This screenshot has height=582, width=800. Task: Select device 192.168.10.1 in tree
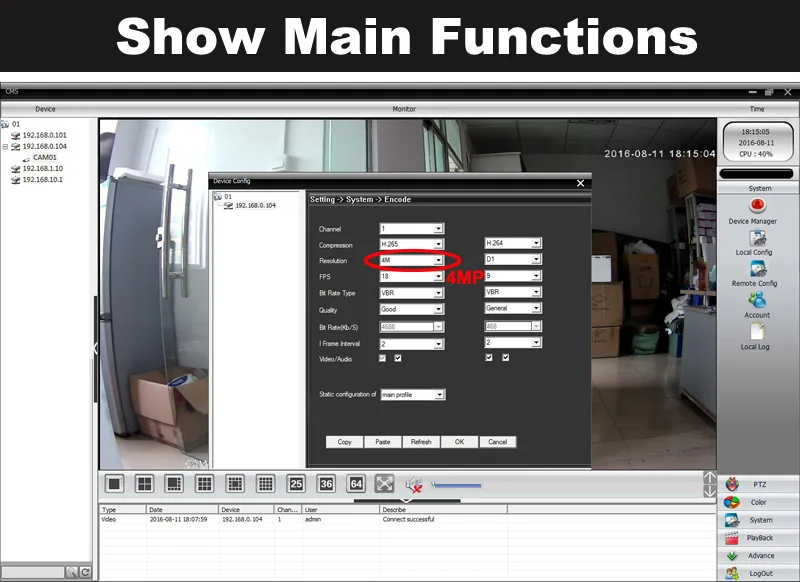click(43, 180)
